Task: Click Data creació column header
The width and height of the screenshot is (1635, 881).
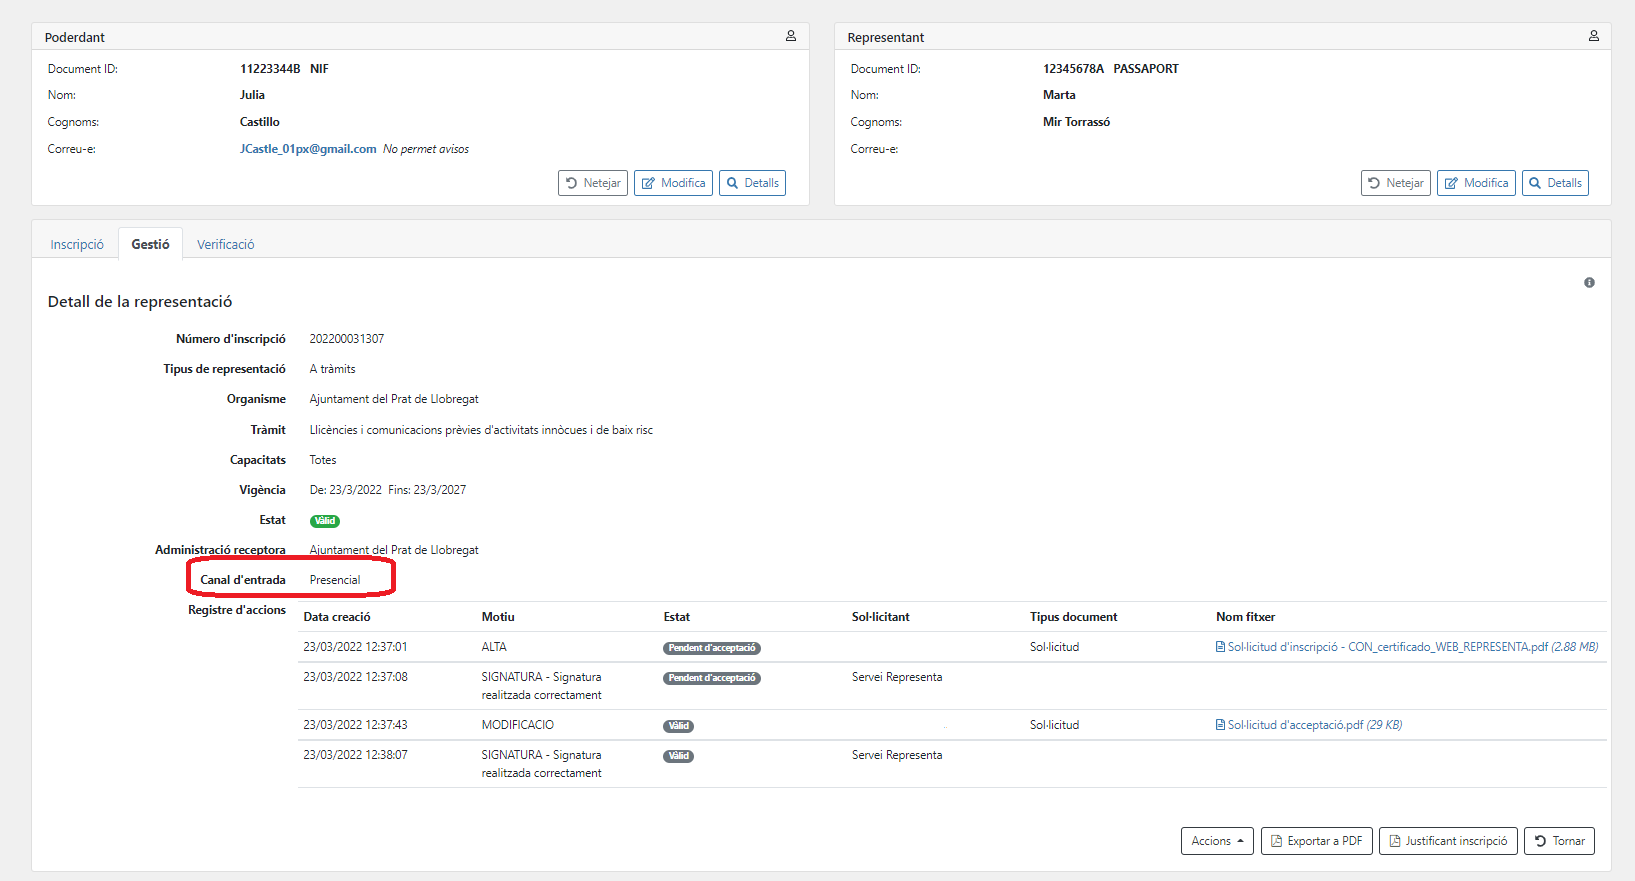Action: click(337, 617)
